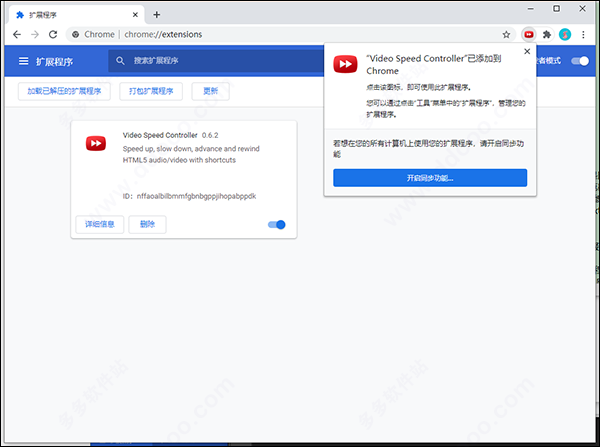The image size is (600, 447).
Task: Click 删除 to delete the extension
Action: coord(147,224)
